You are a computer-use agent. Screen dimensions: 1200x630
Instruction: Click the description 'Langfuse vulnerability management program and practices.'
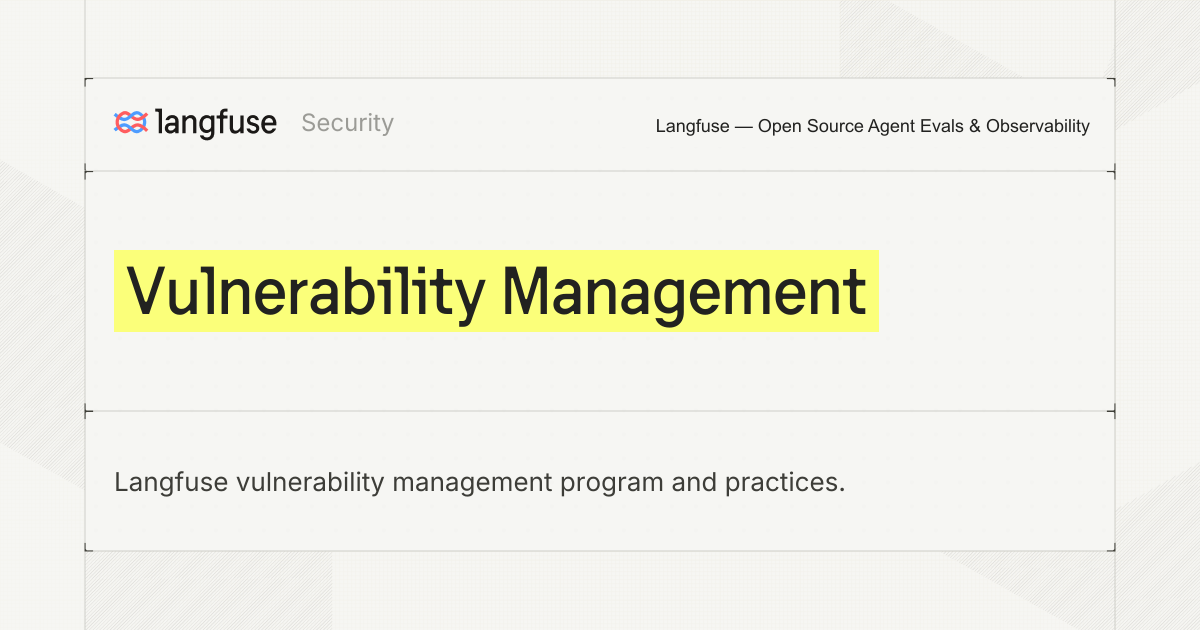(x=480, y=482)
